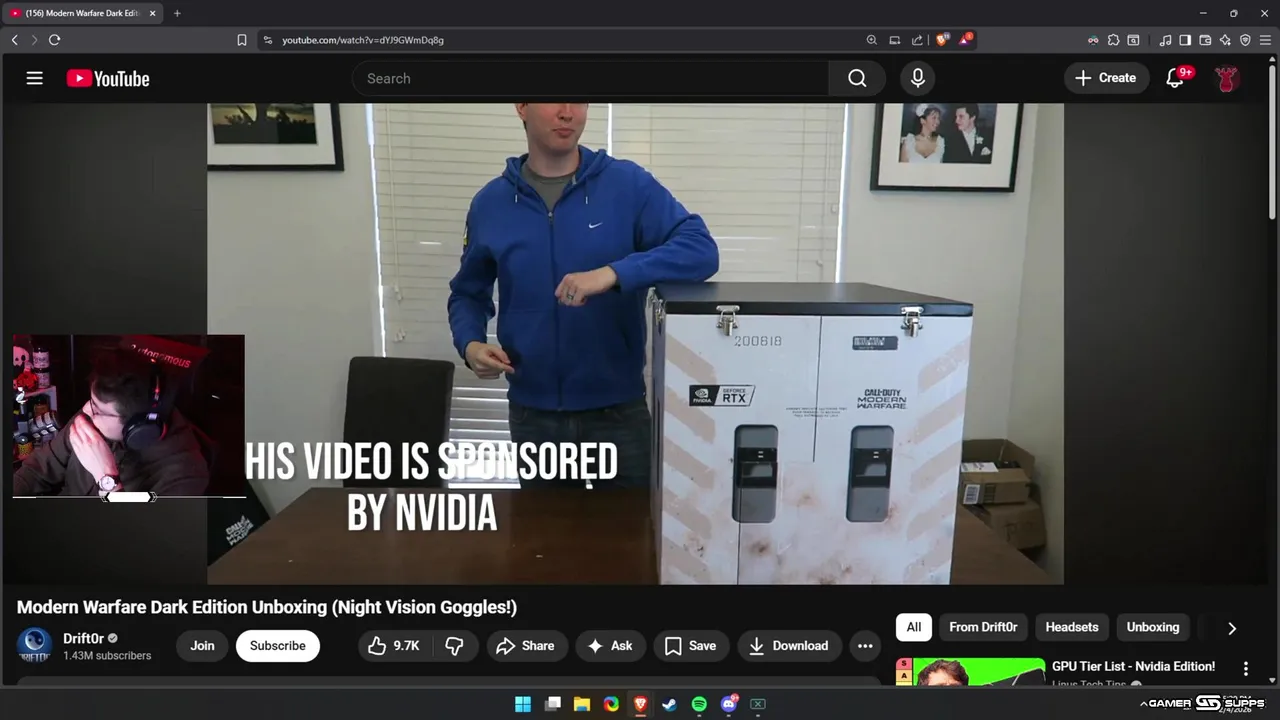Select the Unboxing filter chip
This screenshot has height=720, width=1280.
click(1153, 627)
